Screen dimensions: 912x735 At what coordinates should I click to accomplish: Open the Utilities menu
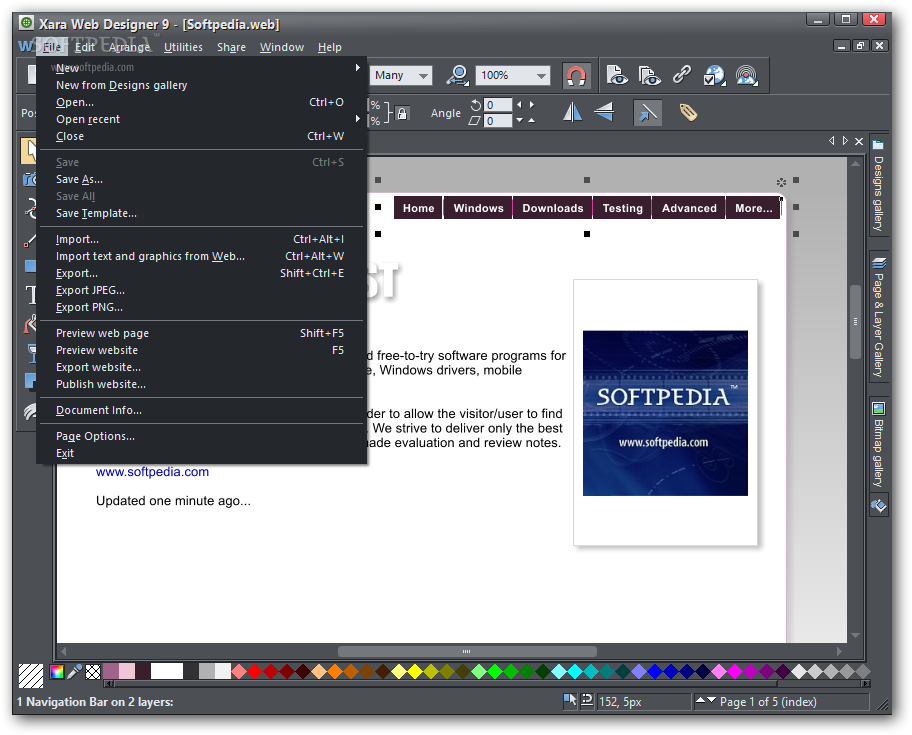[x=183, y=47]
